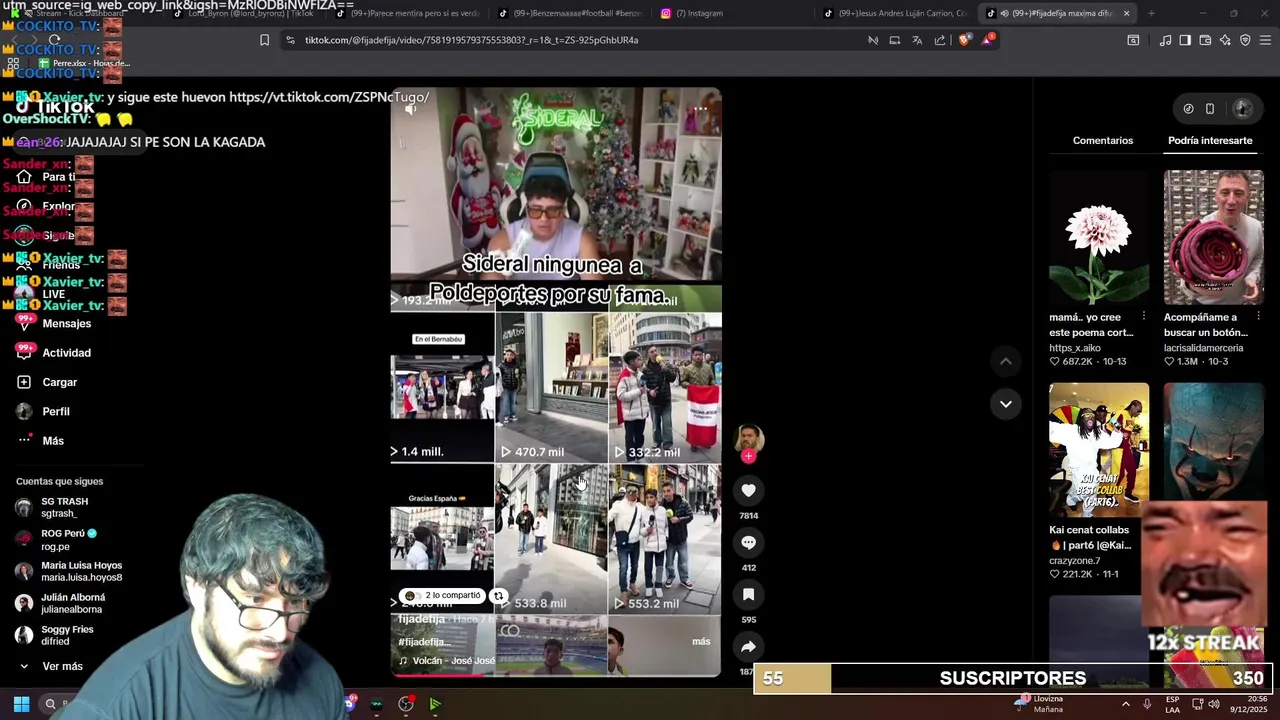Click the fijadefija username on the video
1280x720 pixels.
[420, 620]
